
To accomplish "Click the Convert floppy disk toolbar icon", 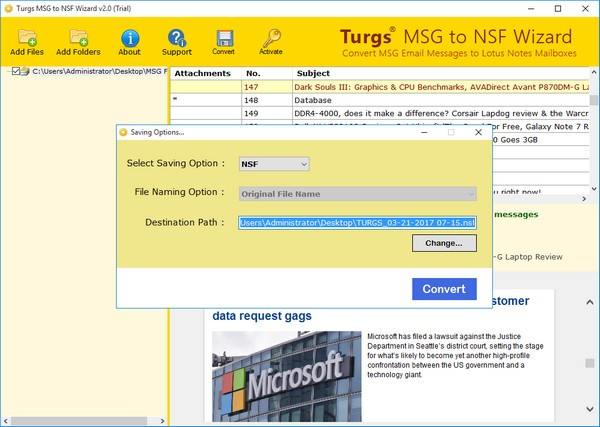I will click(x=224, y=37).
